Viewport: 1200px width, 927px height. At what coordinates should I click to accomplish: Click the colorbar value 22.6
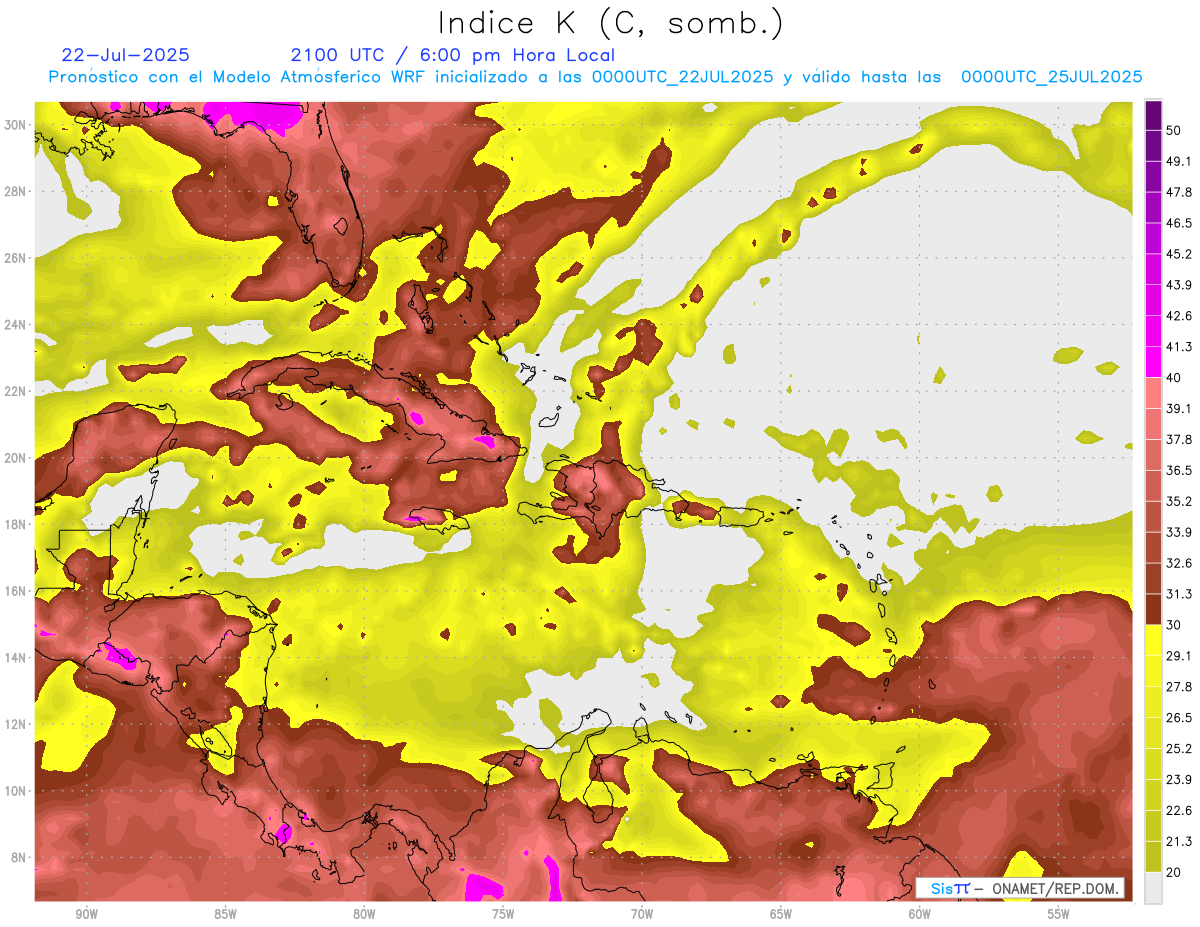coord(1178,810)
